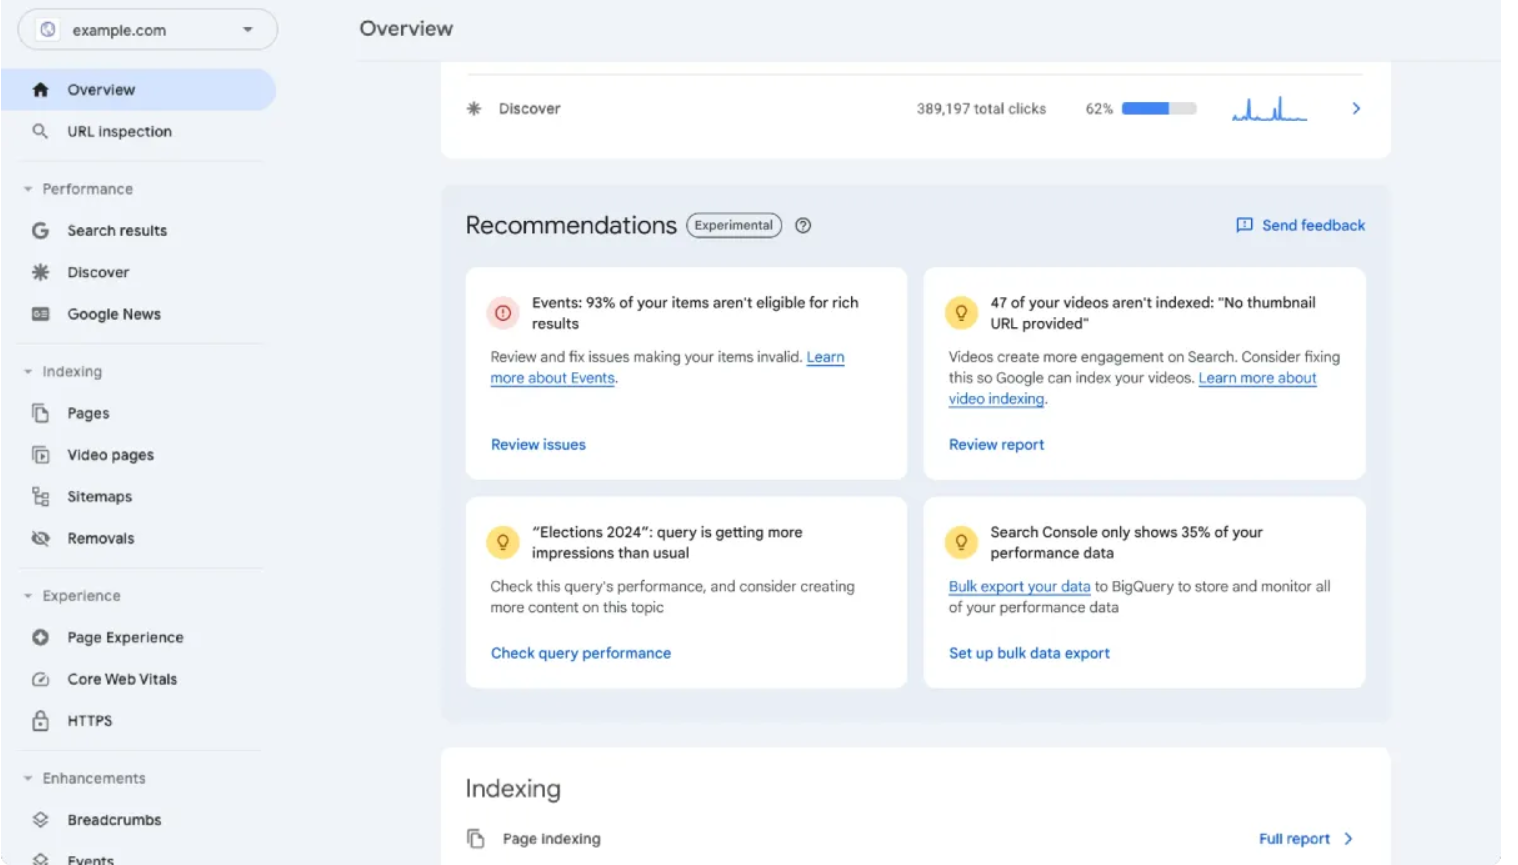Click the Page Experience icon in sidebar
The width and height of the screenshot is (1518, 865).
tap(40, 638)
